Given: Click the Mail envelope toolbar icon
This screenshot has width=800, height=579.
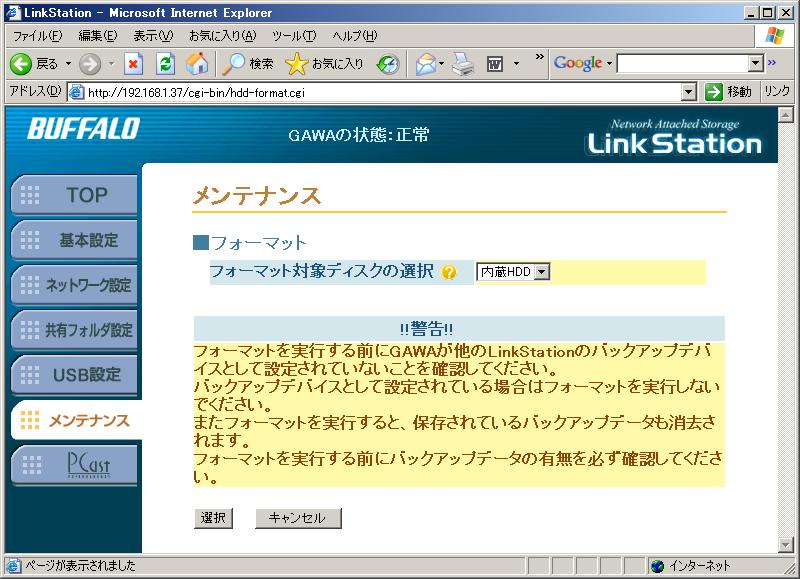Looking at the screenshot, I should (426, 64).
